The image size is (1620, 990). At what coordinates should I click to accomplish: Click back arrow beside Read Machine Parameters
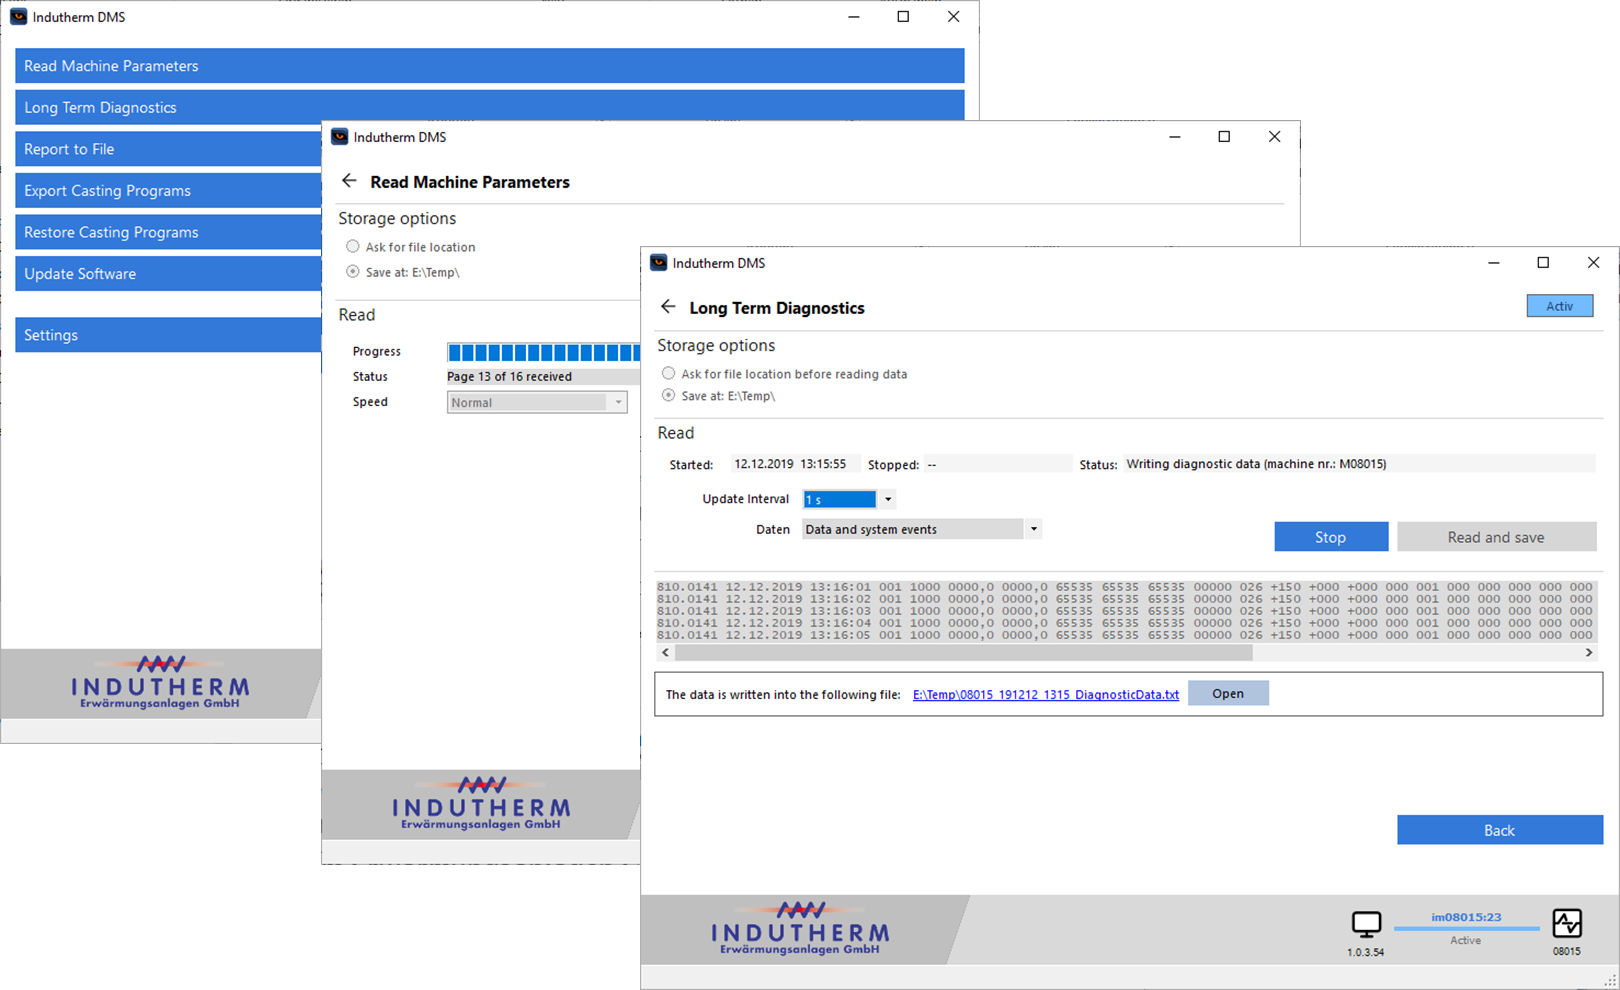click(349, 181)
